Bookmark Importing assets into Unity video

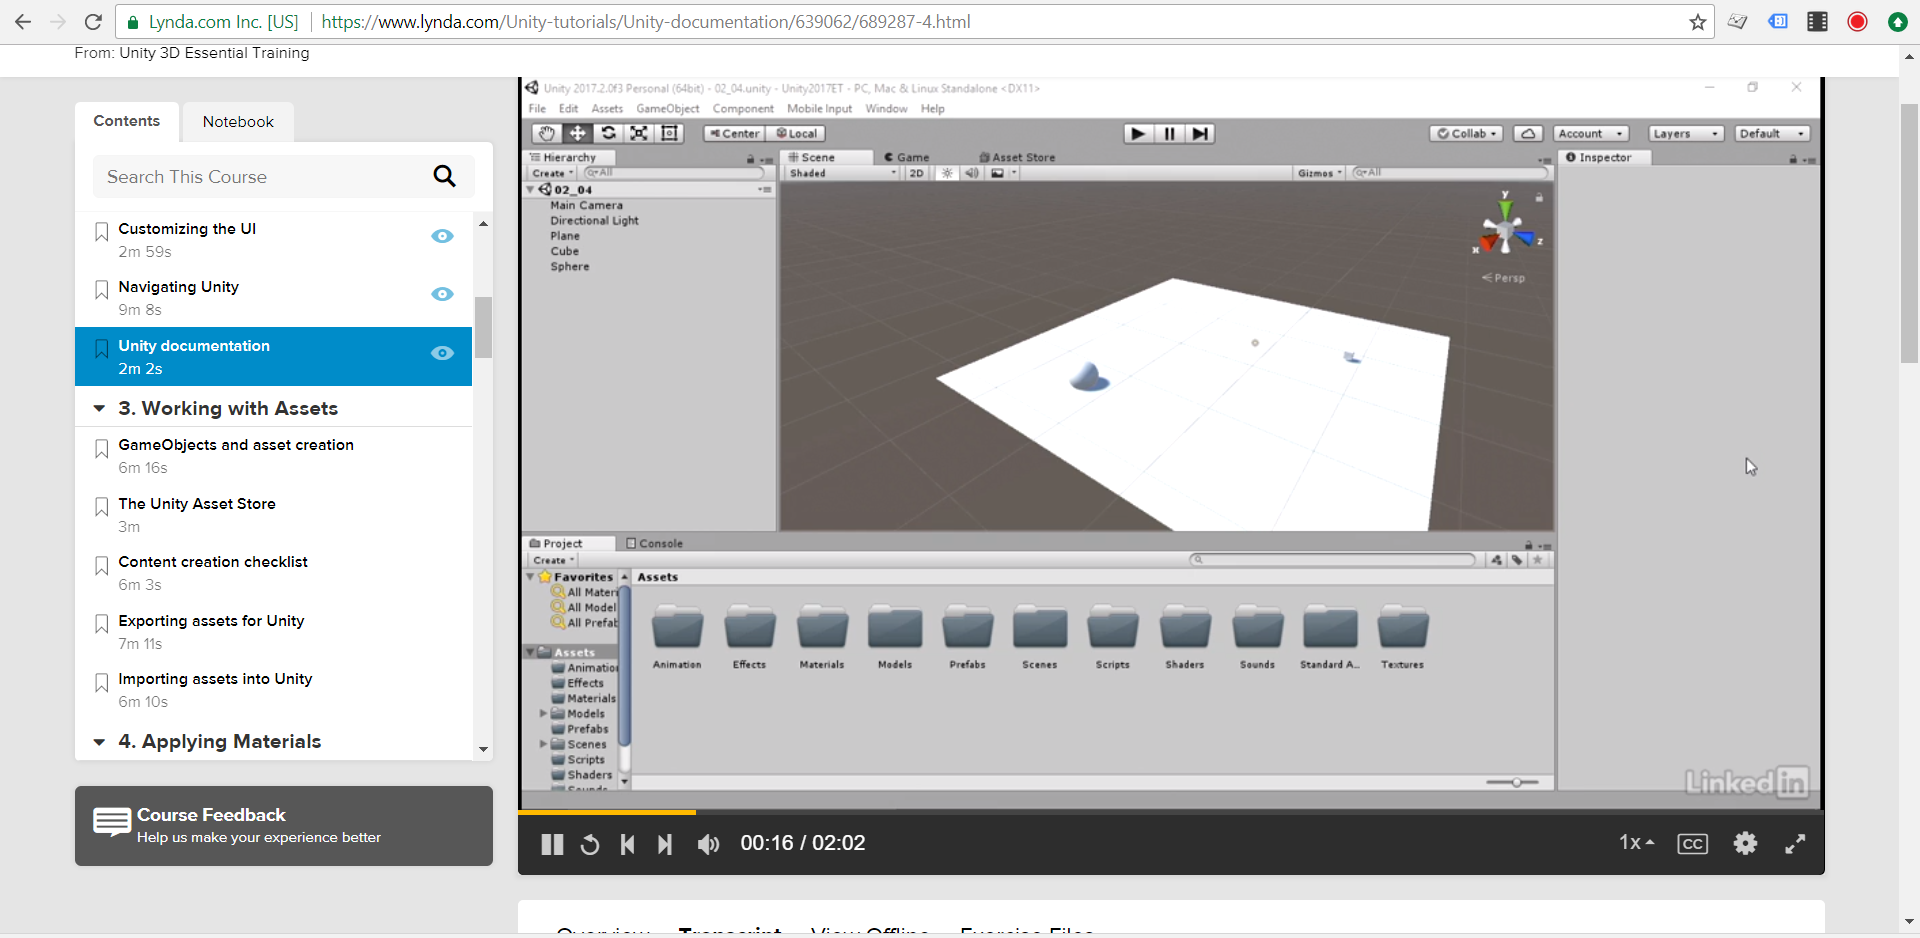click(101, 683)
